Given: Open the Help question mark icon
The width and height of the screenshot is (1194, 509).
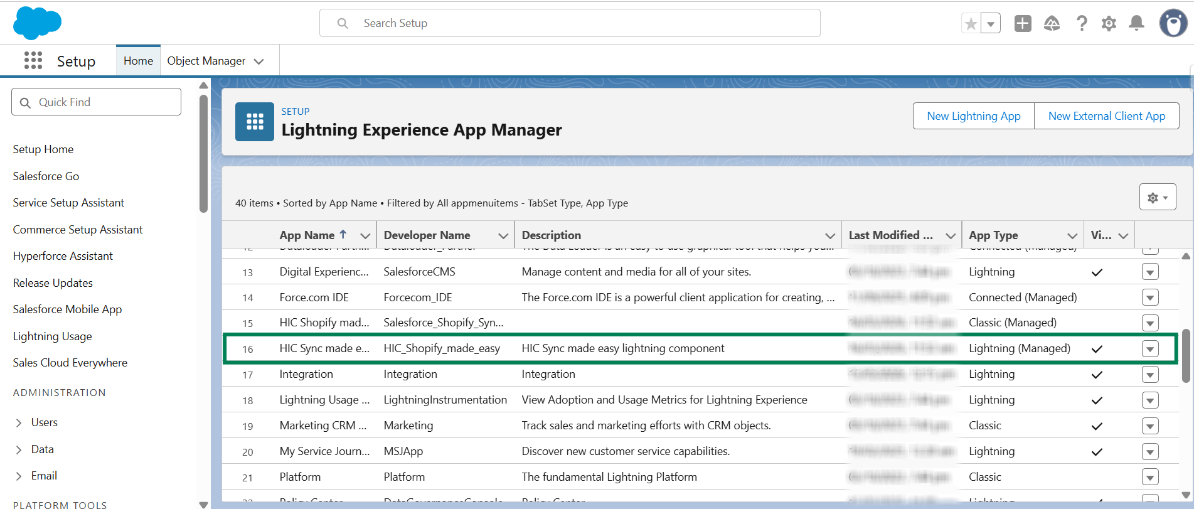Looking at the screenshot, I should point(1081,24).
